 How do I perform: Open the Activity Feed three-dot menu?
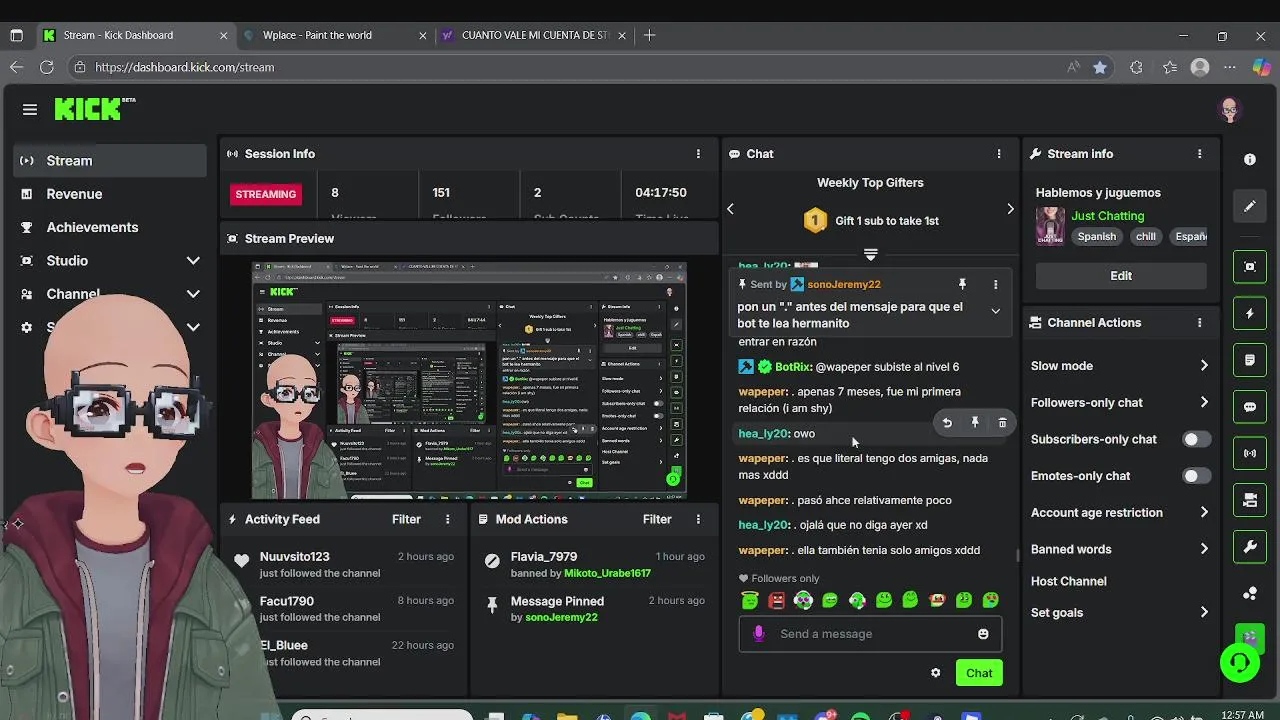click(447, 519)
